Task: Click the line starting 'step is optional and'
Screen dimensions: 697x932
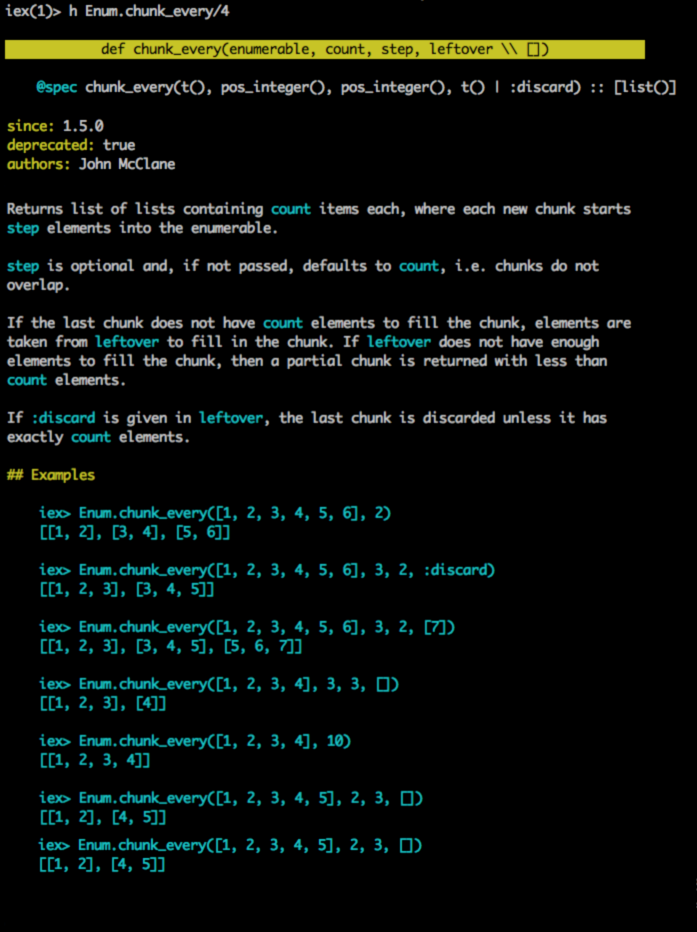Action: (302, 266)
